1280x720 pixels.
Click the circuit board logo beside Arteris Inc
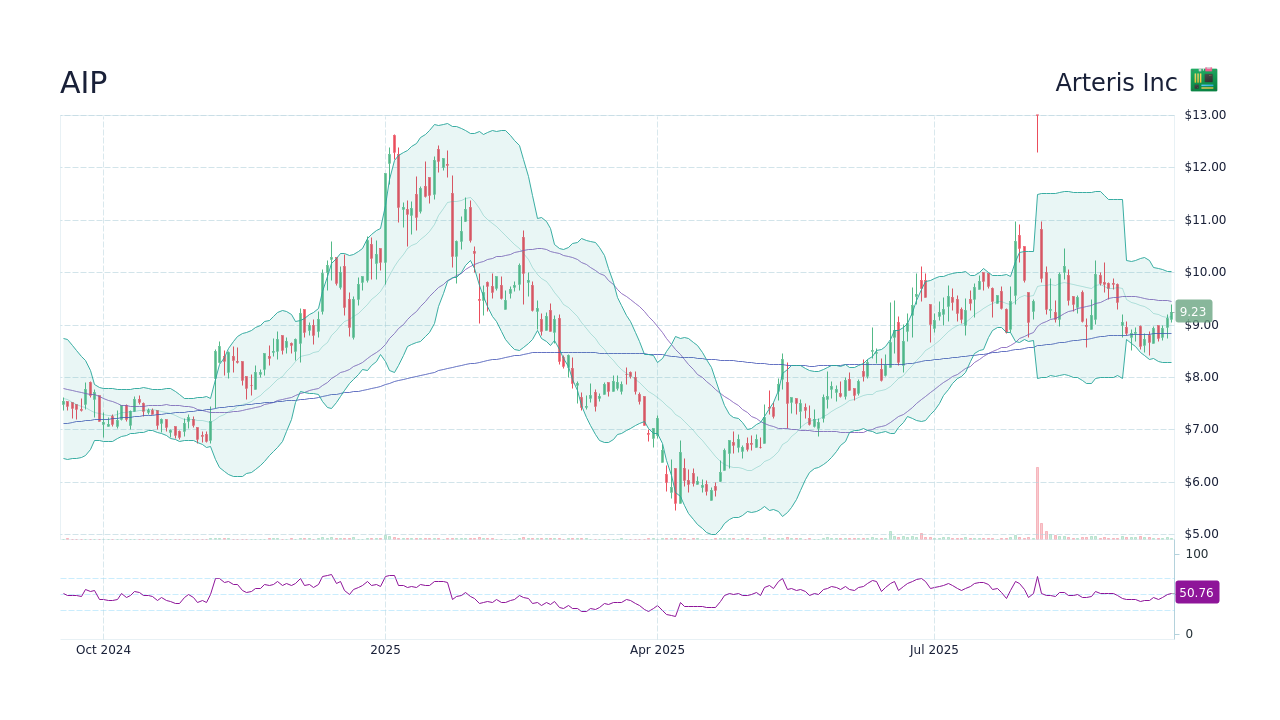coord(1203,80)
